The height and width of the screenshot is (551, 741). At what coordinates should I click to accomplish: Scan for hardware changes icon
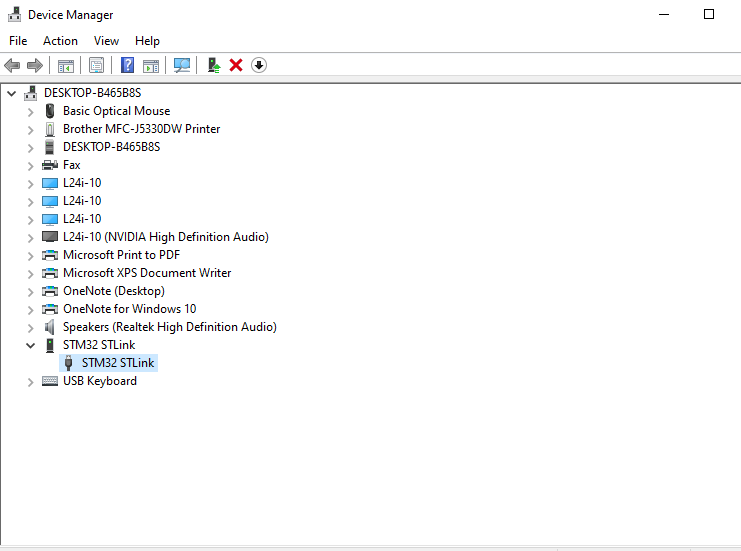coord(182,65)
